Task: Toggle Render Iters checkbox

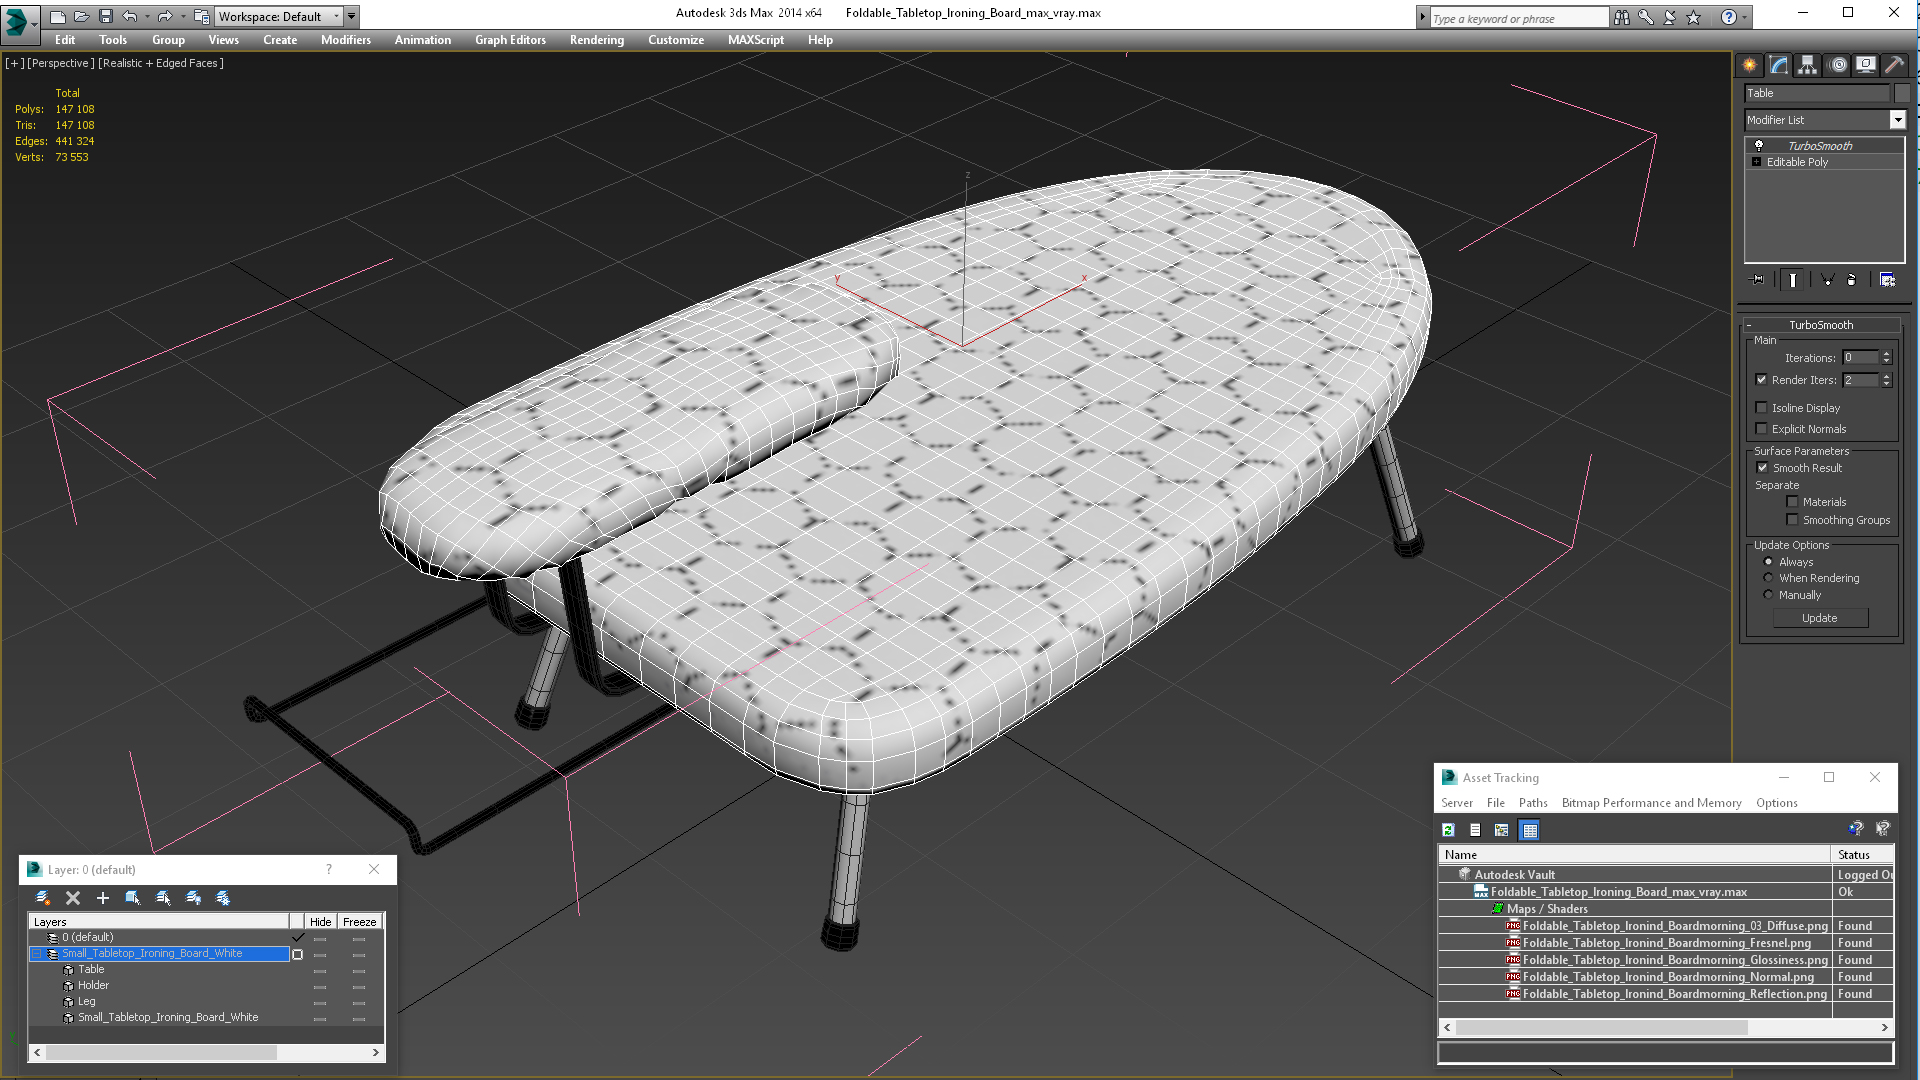Action: [x=1762, y=380]
